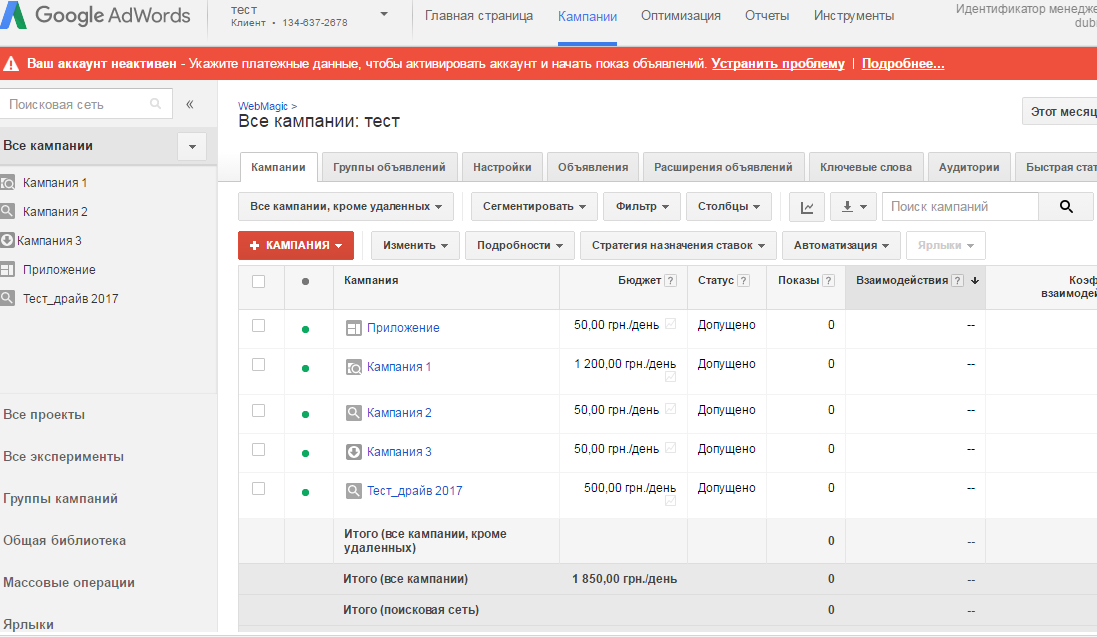Image resolution: width=1097 pixels, height=637 pixels.
Task: Select Тест_драйв 2017 in the sidebar
Action: (70, 299)
